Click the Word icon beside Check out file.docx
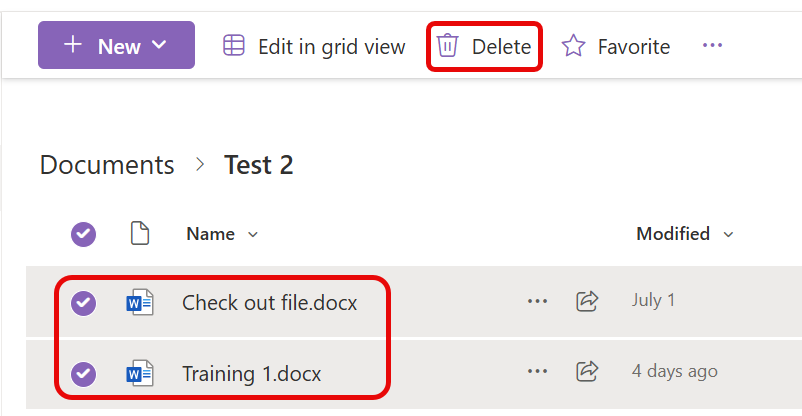802x416 pixels. point(139,302)
